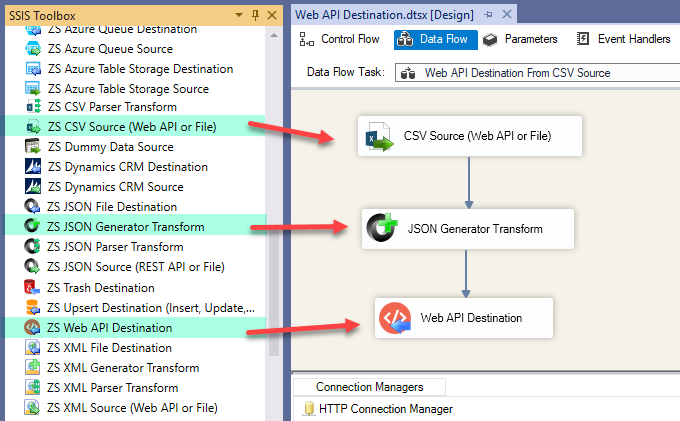Click 'ZS Upsert Destination (Insert, Update,...' text

151,307
